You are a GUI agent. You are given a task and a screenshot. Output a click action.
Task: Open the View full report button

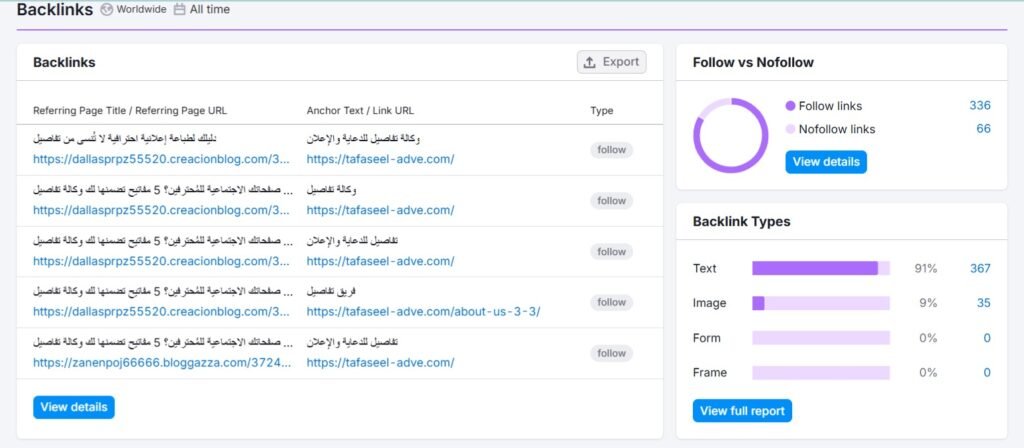(x=742, y=411)
